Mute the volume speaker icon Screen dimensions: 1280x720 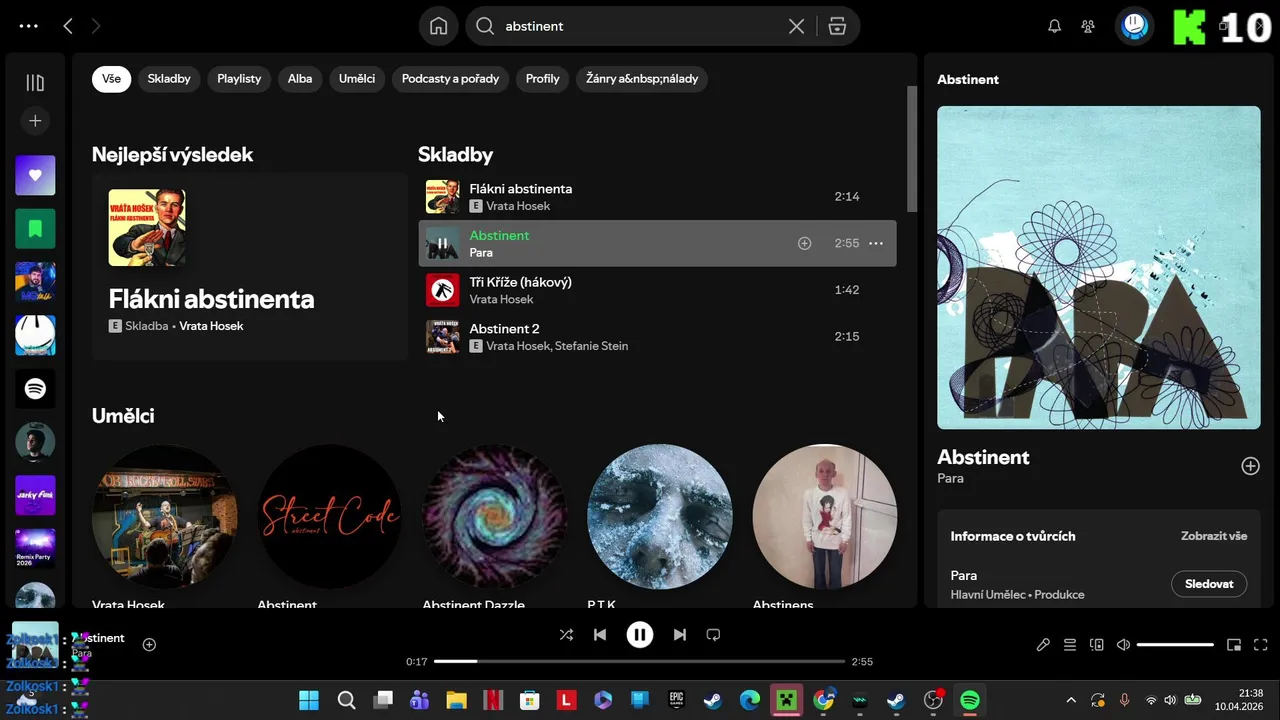(1123, 645)
